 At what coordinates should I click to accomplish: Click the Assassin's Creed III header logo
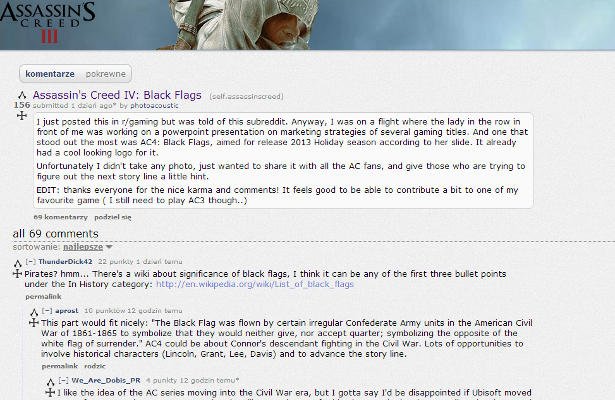tap(47, 22)
